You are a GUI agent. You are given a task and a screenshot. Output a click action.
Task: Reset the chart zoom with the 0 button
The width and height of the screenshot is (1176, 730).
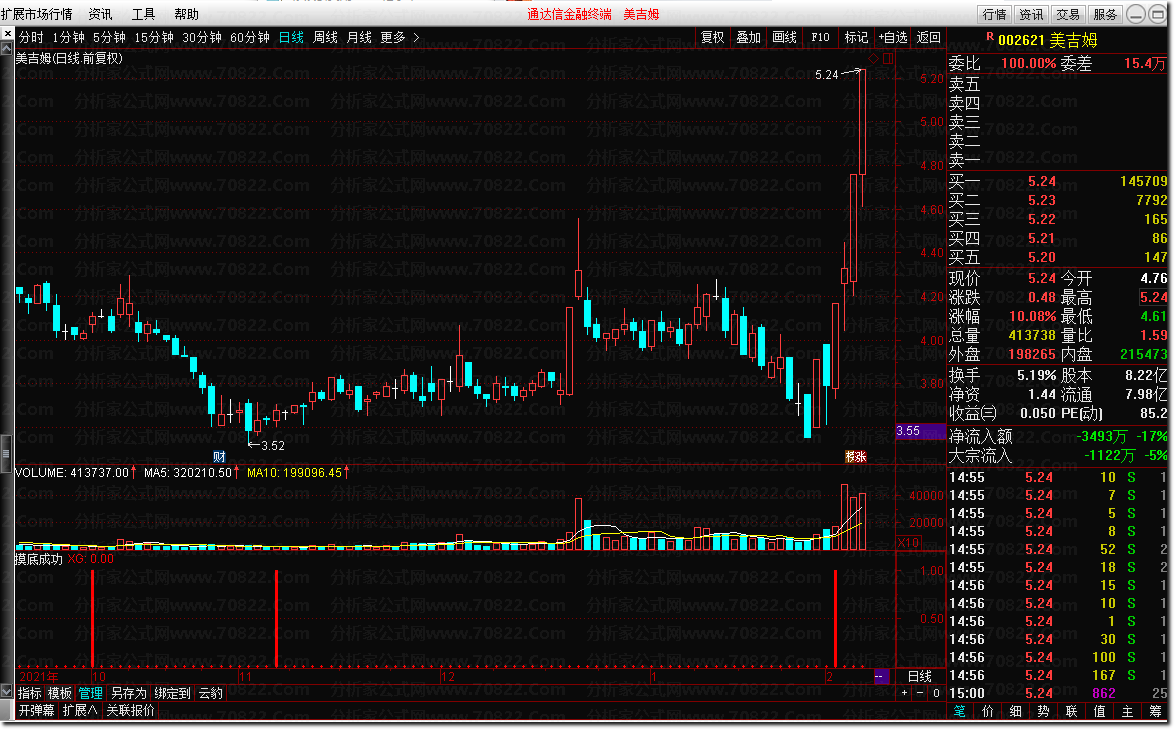936,693
